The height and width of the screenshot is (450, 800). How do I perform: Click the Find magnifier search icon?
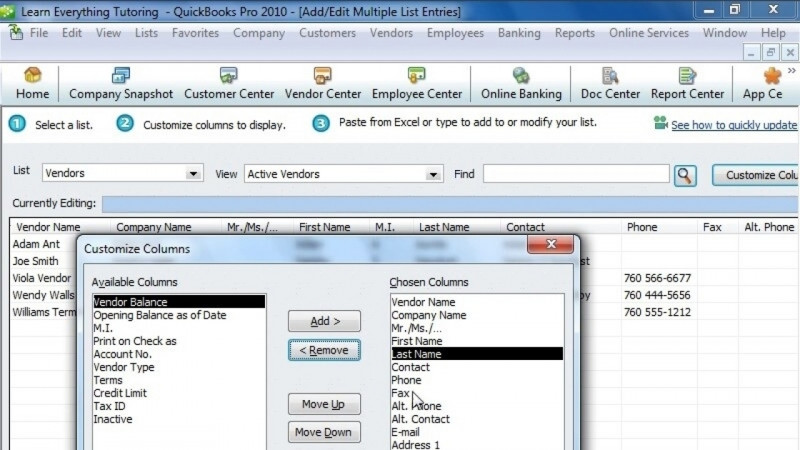click(x=685, y=176)
